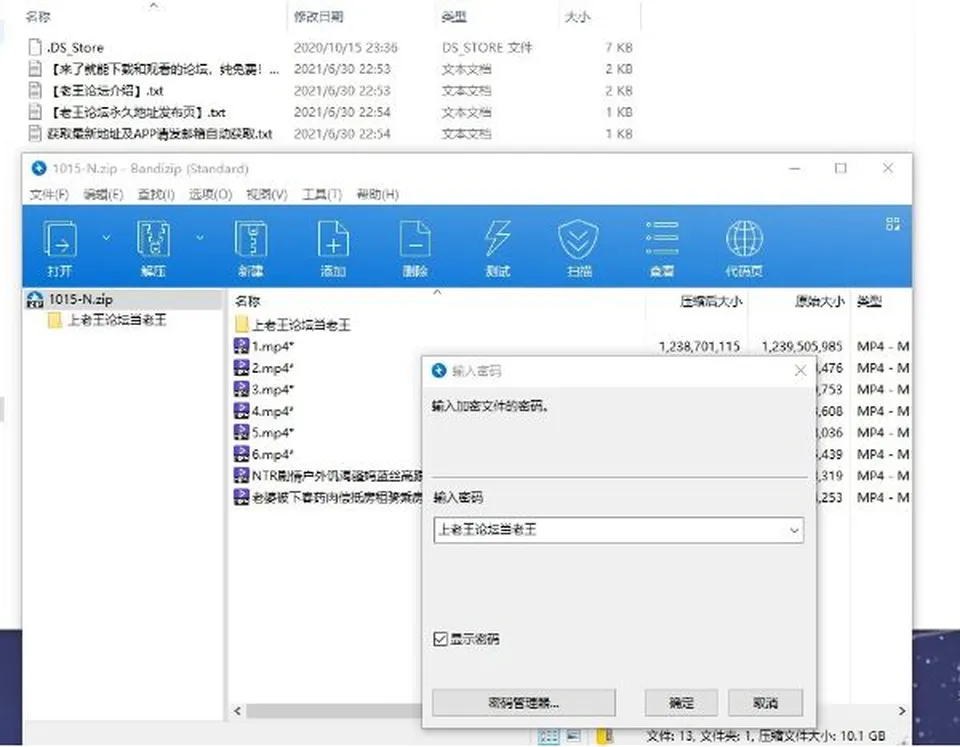Click the zip icon beside 1015-N.zip in tree
Image resolution: width=960 pixels, height=747 pixels.
pyautogui.click(x=35, y=299)
